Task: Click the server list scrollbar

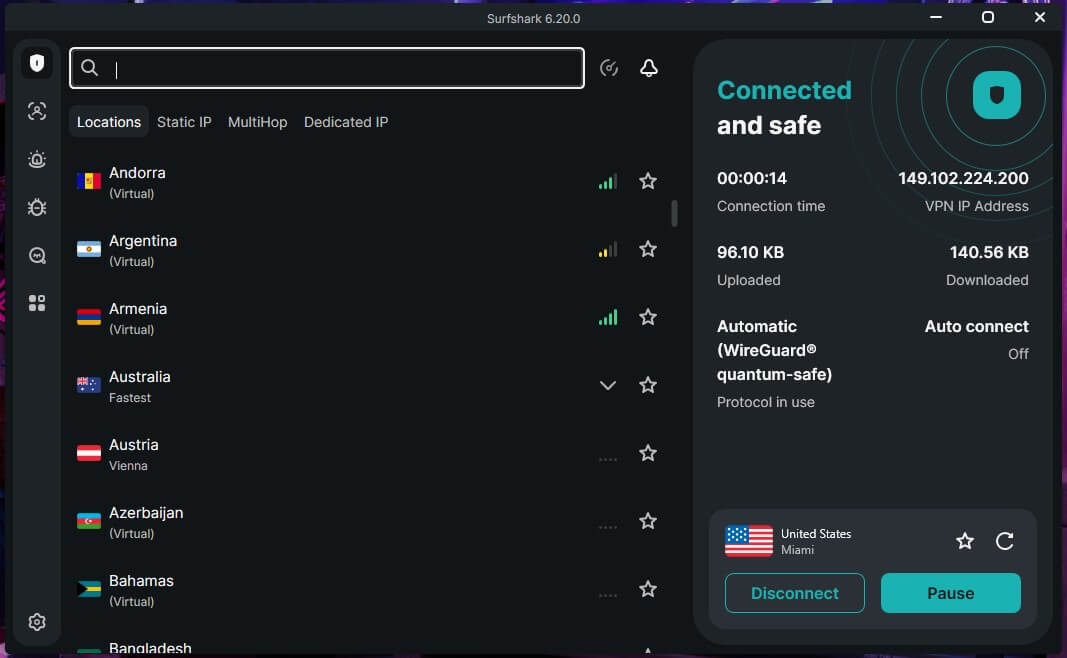Action: [x=674, y=213]
